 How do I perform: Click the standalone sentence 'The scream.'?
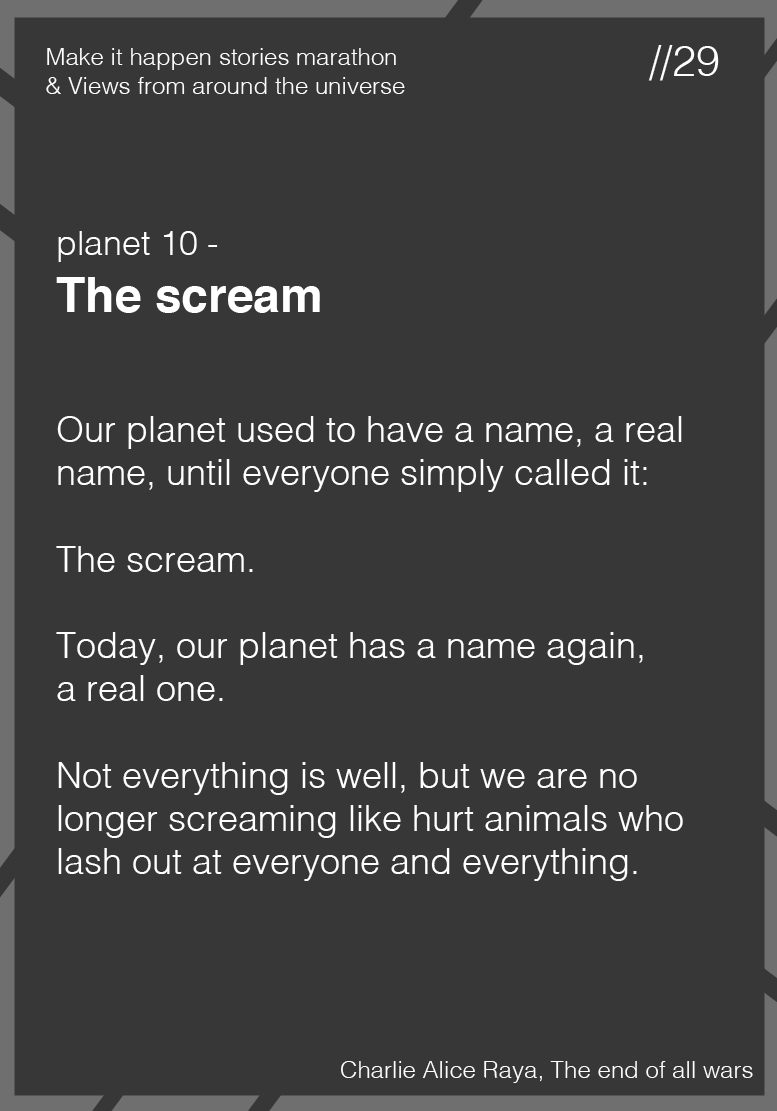(155, 560)
